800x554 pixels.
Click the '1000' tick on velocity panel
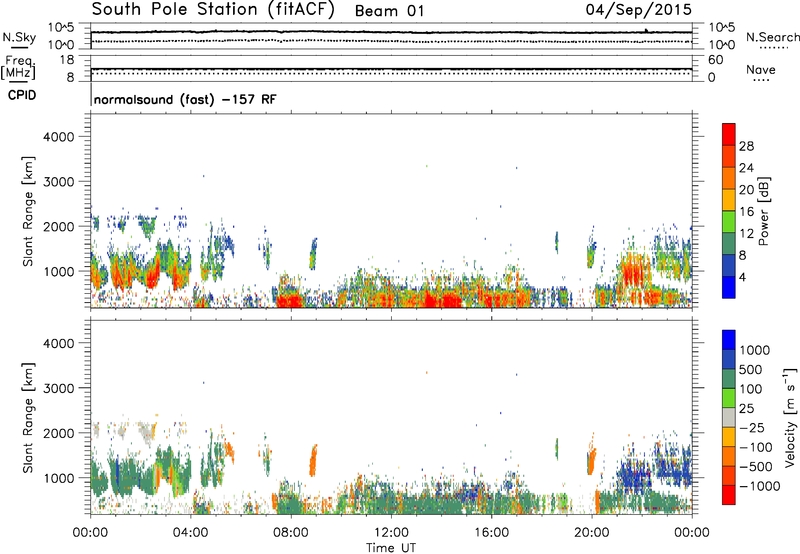(59, 478)
